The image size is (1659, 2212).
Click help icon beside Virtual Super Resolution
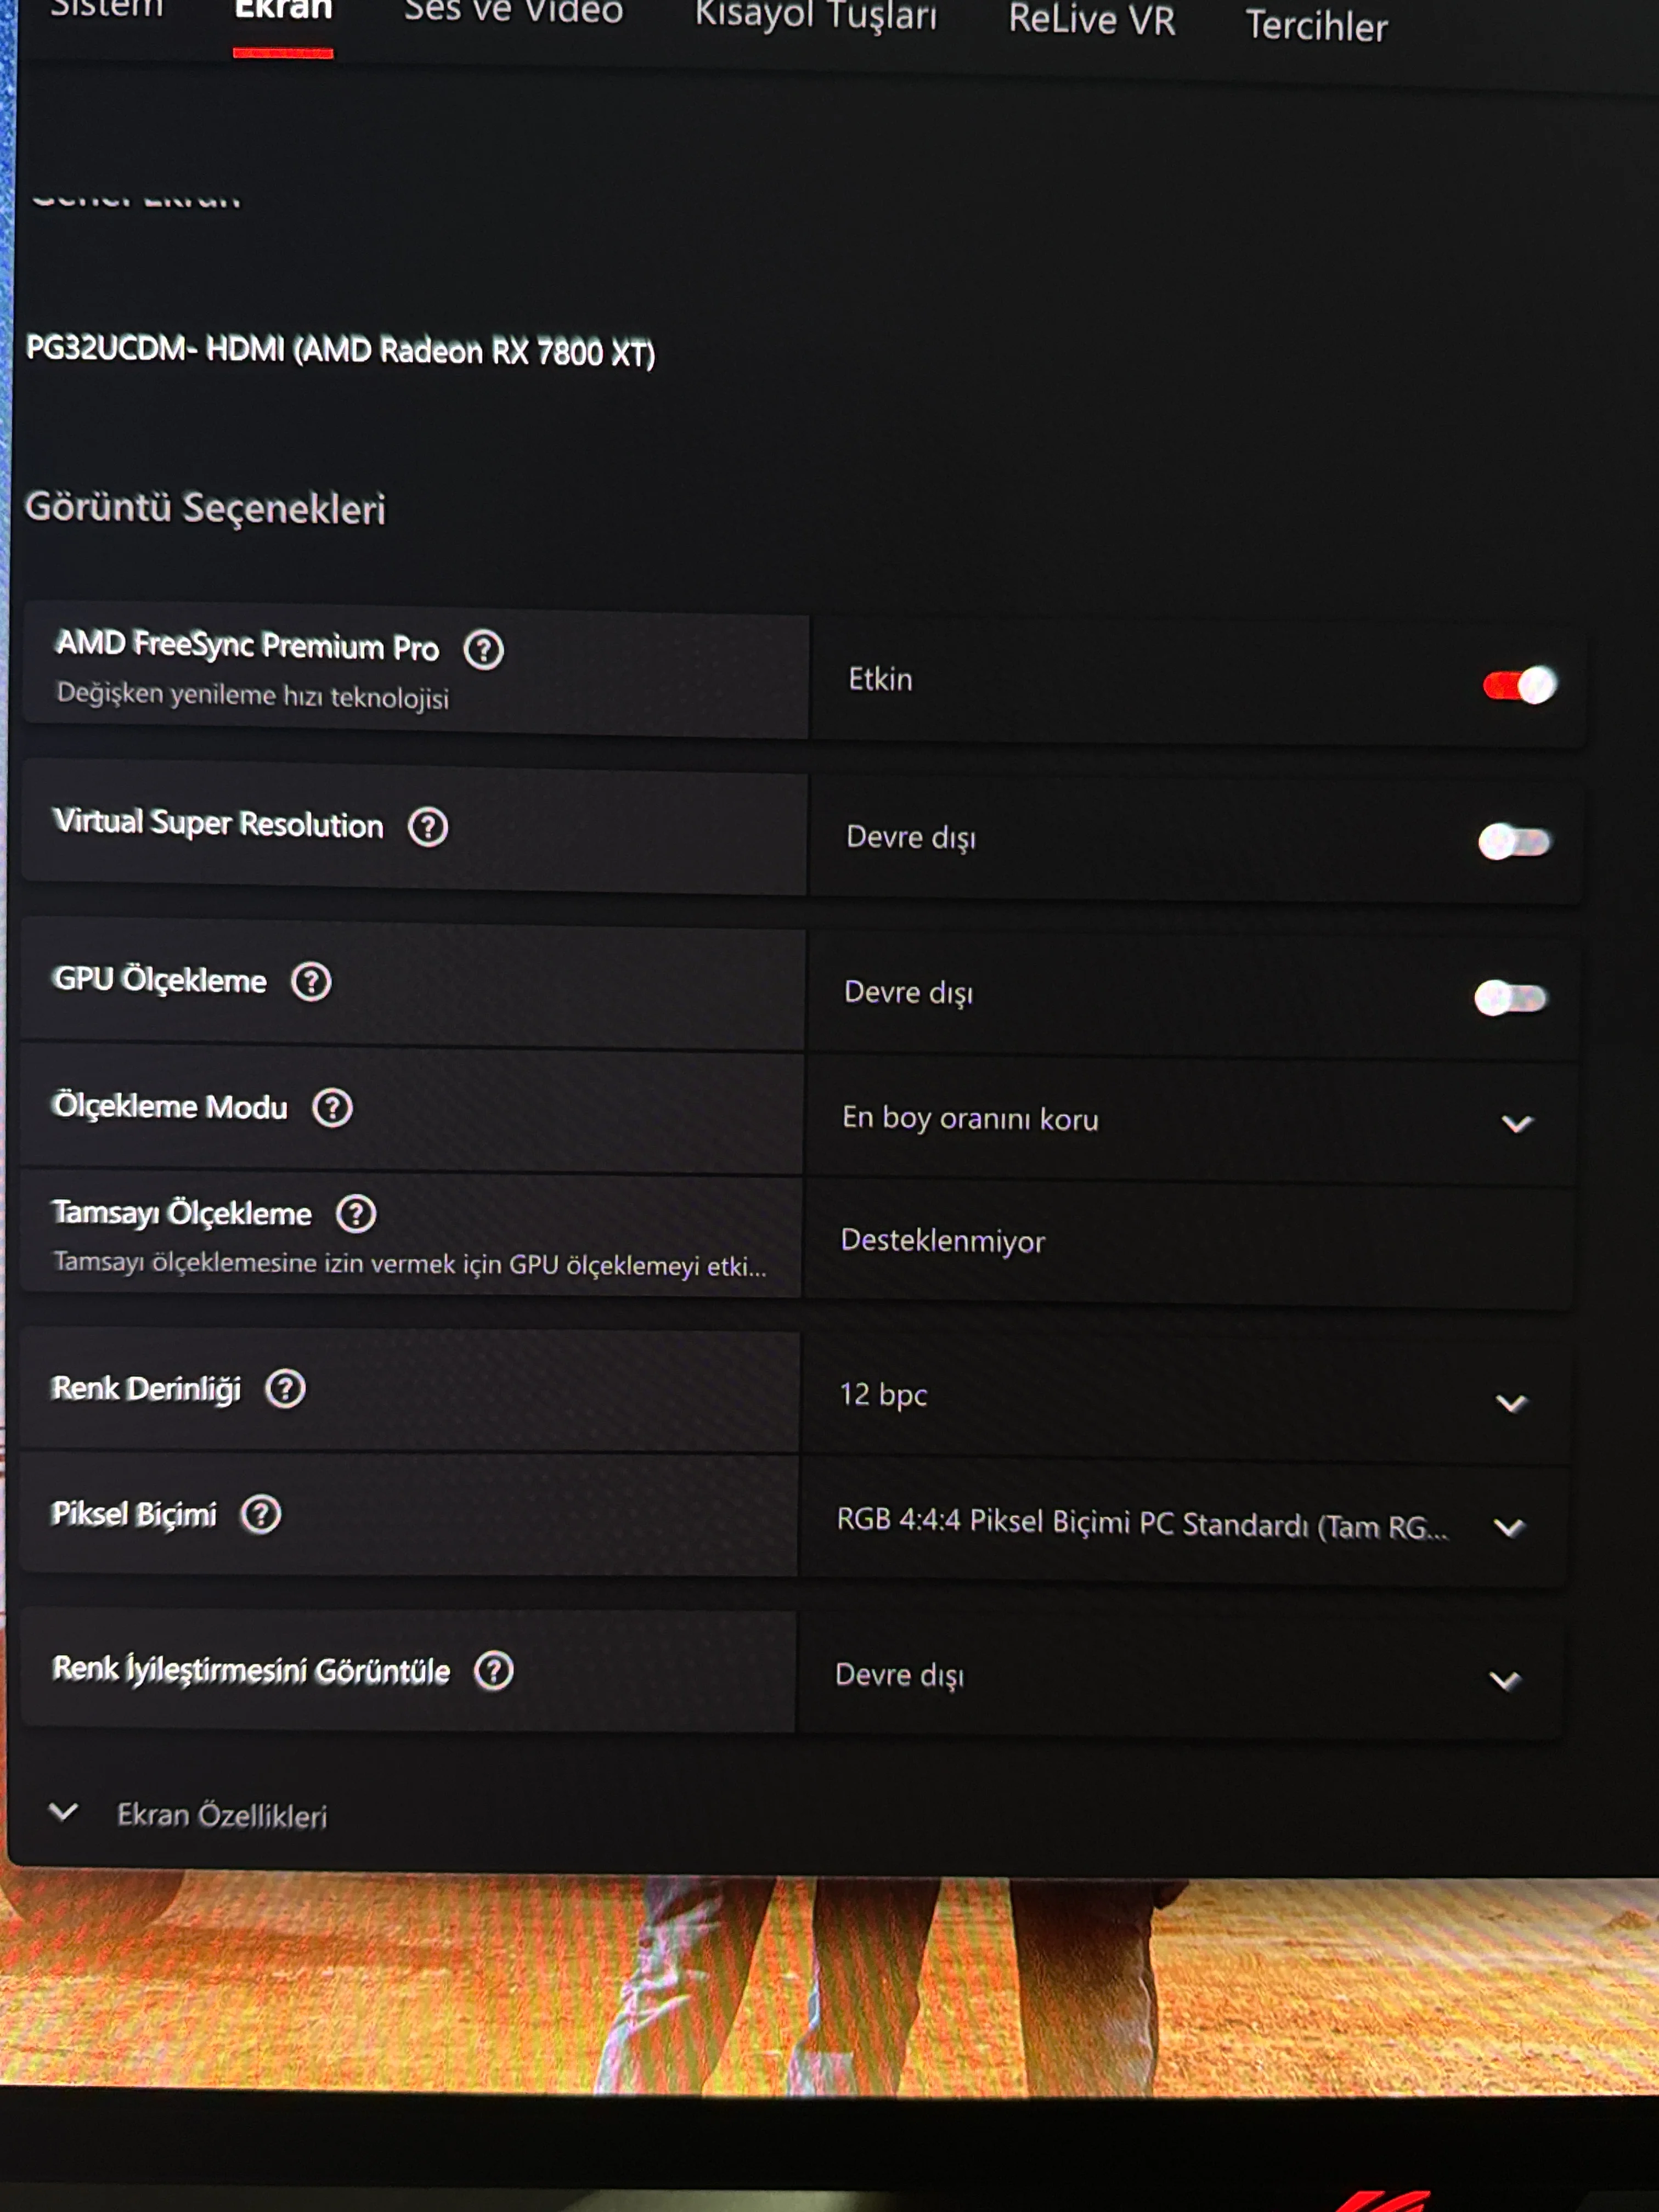tap(428, 827)
